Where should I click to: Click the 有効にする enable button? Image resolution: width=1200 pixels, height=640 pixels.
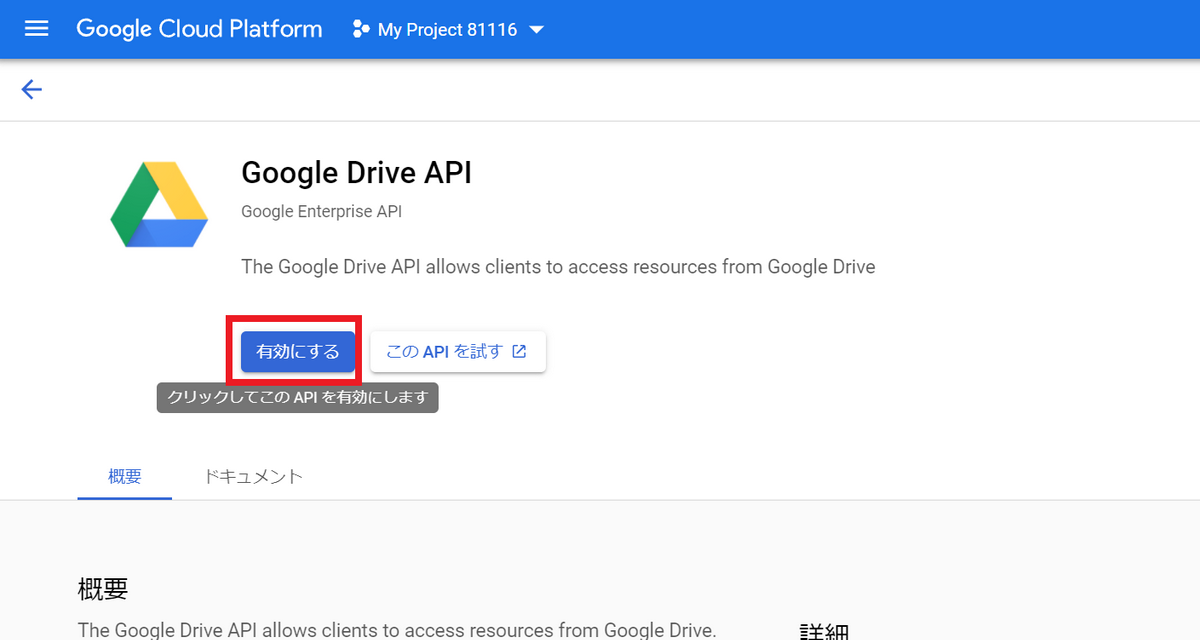[x=298, y=352]
